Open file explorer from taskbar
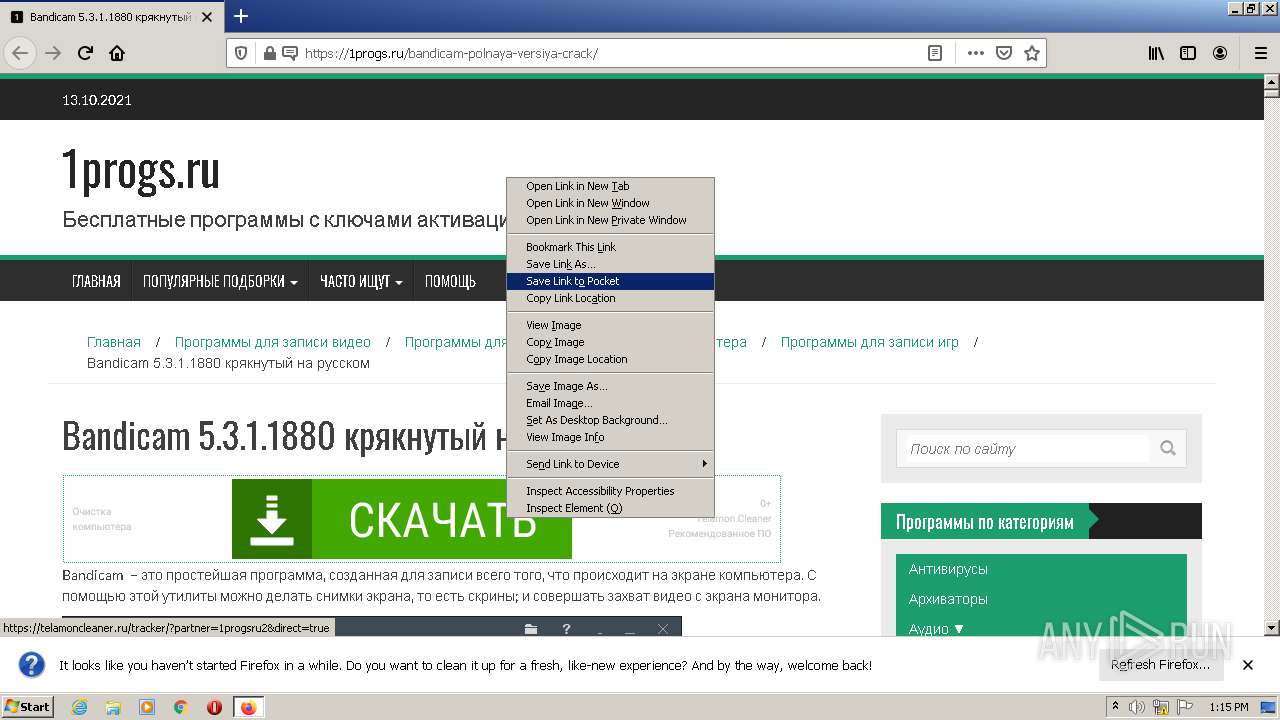Viewport: 1280px width, 720px height. [113, 707]
